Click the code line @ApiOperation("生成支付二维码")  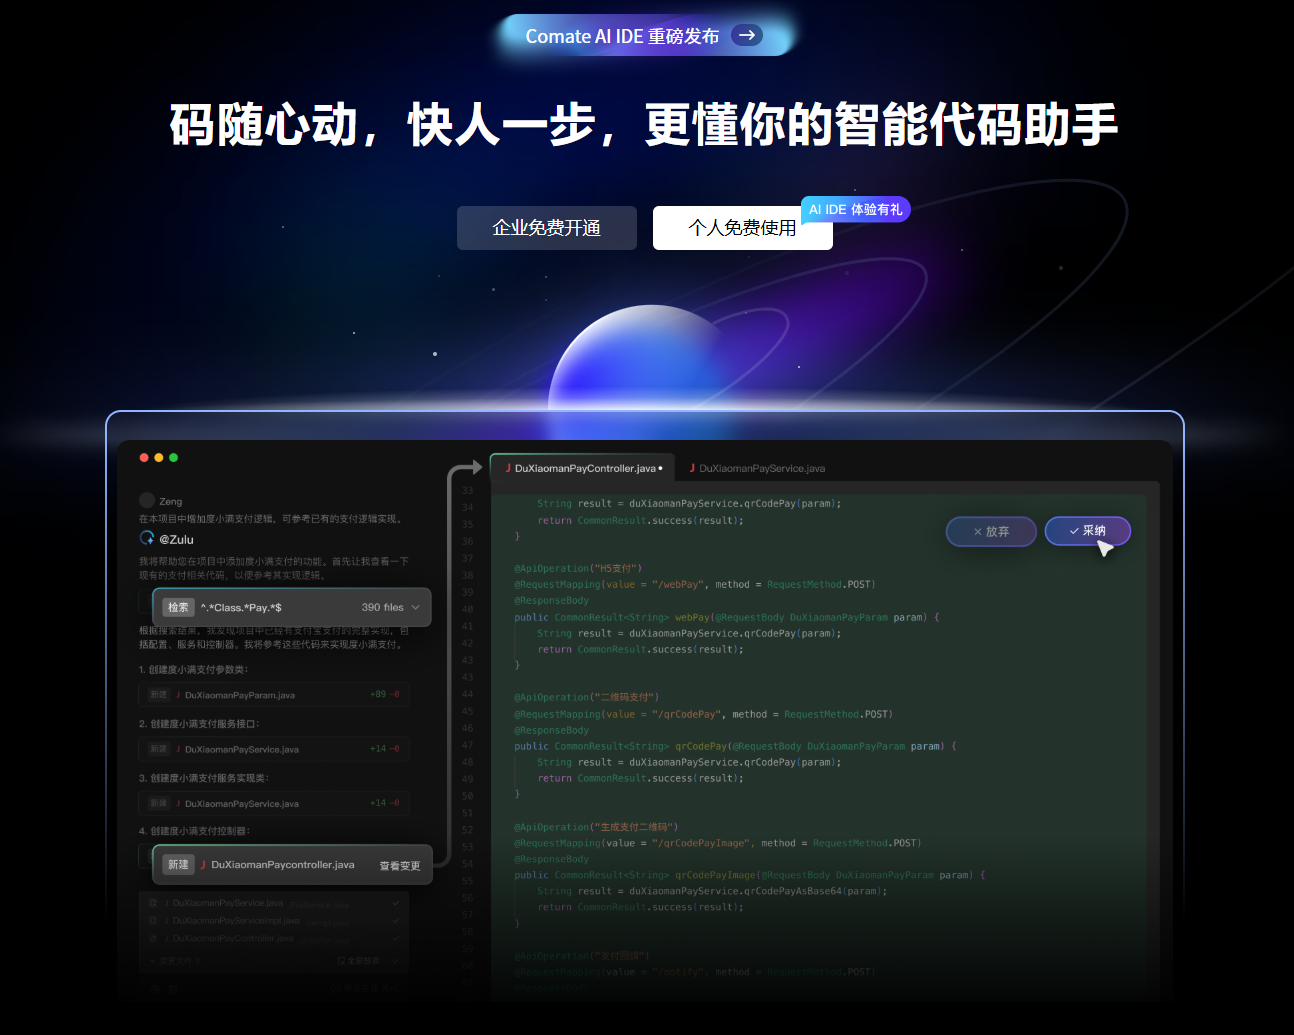[x=596, y=827]
